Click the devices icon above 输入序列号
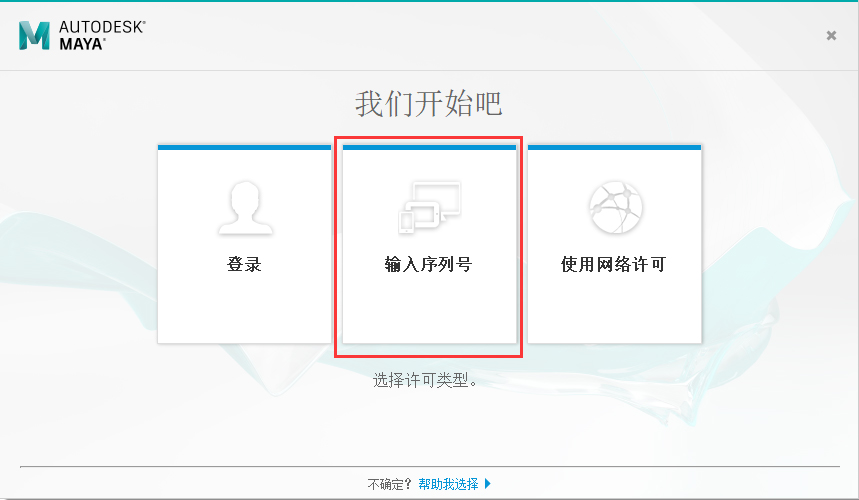Image resolution: width=859 pixels, height=500 pixels. coord(430,208)
